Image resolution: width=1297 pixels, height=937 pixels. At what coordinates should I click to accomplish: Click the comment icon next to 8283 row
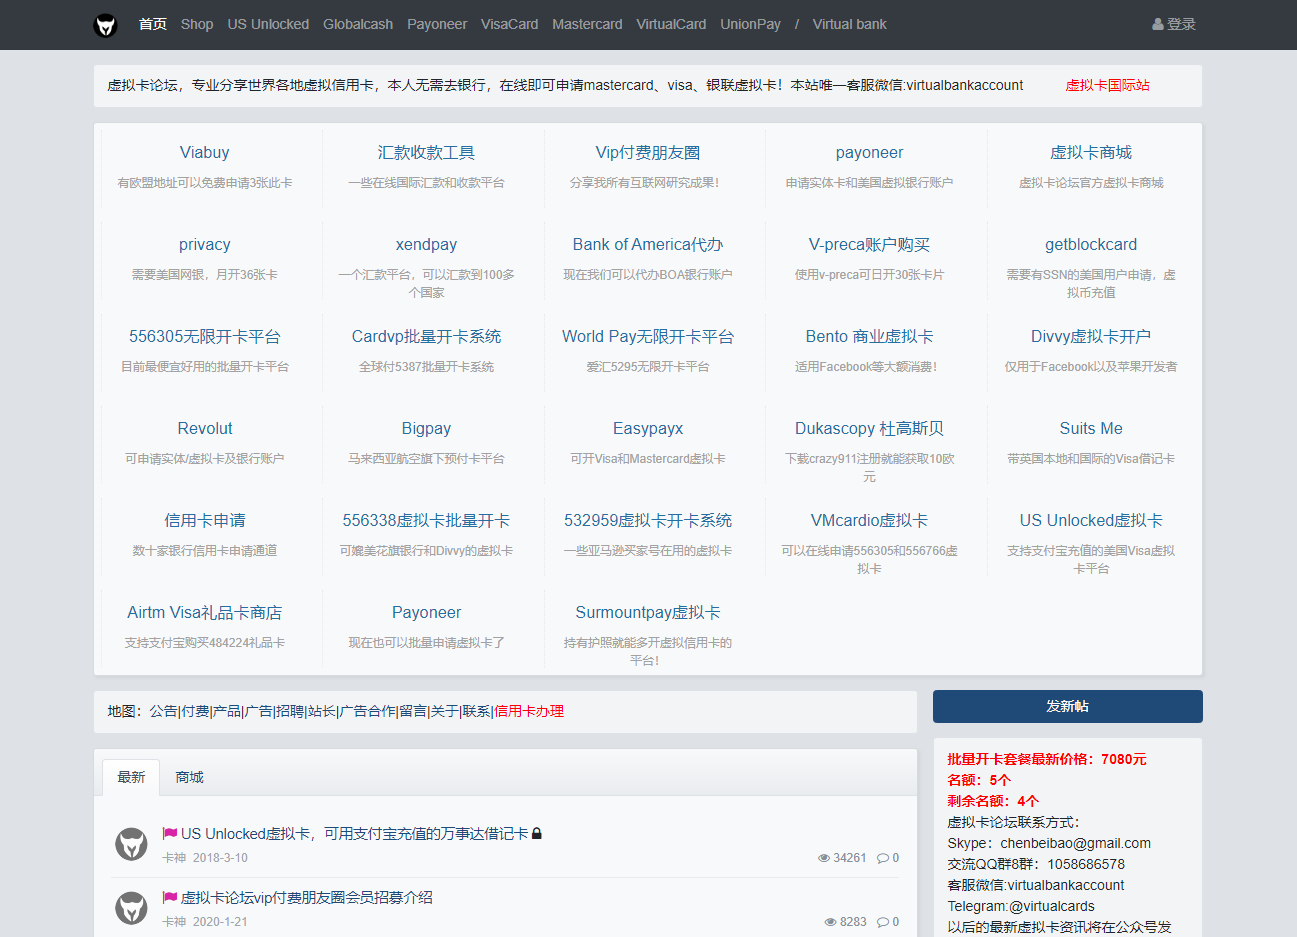pos(883,922)
